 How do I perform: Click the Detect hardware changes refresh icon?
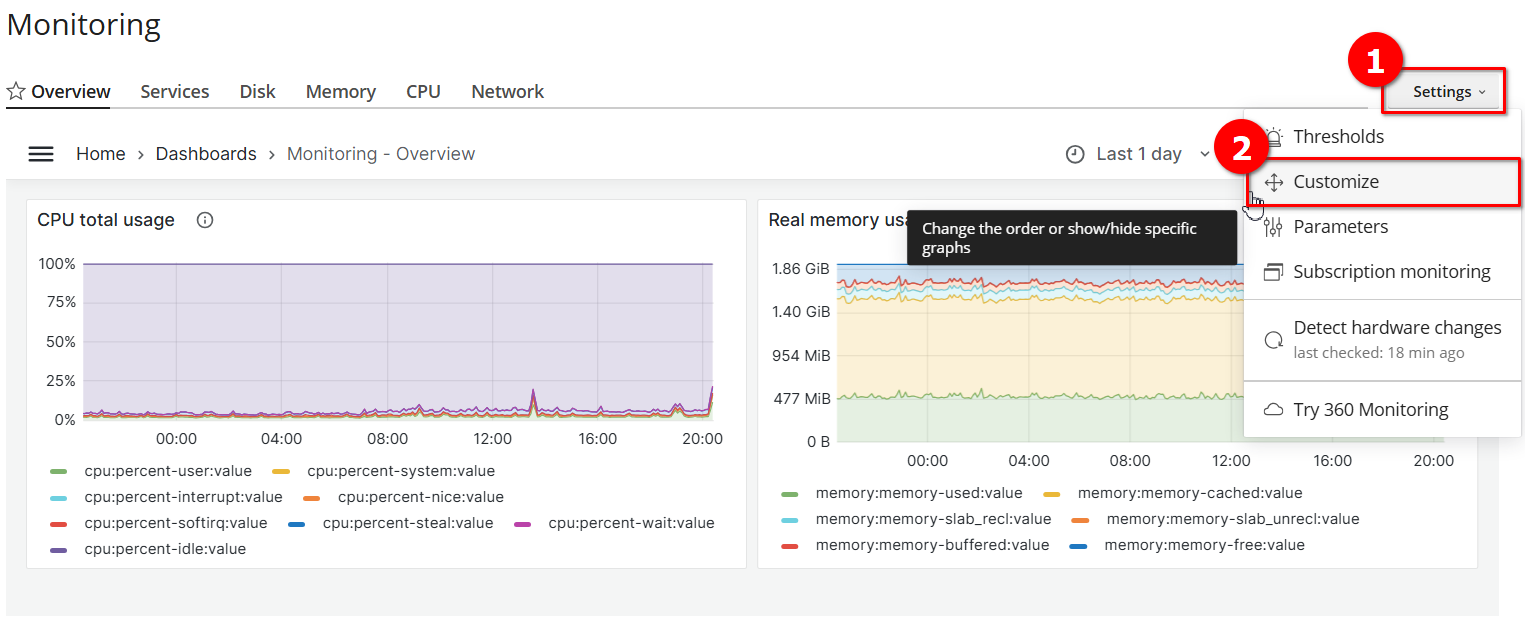point(1273,340)
